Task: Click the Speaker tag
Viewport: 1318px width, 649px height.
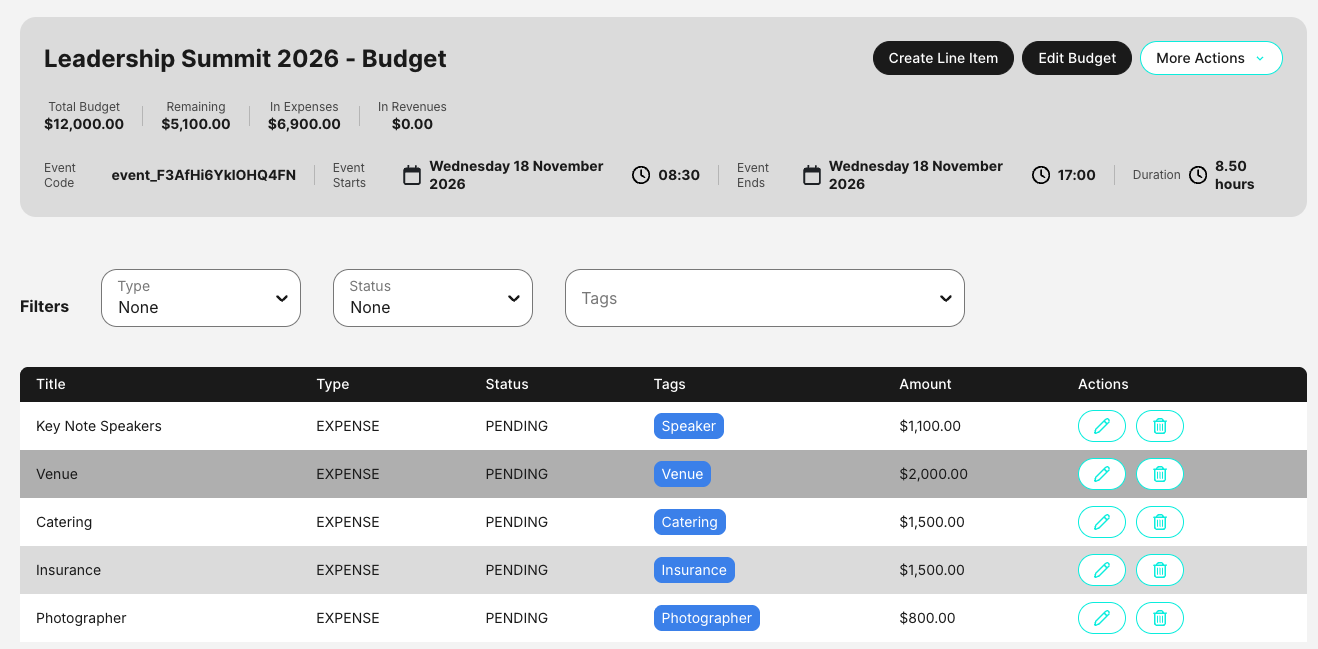Action: (688, 426)
